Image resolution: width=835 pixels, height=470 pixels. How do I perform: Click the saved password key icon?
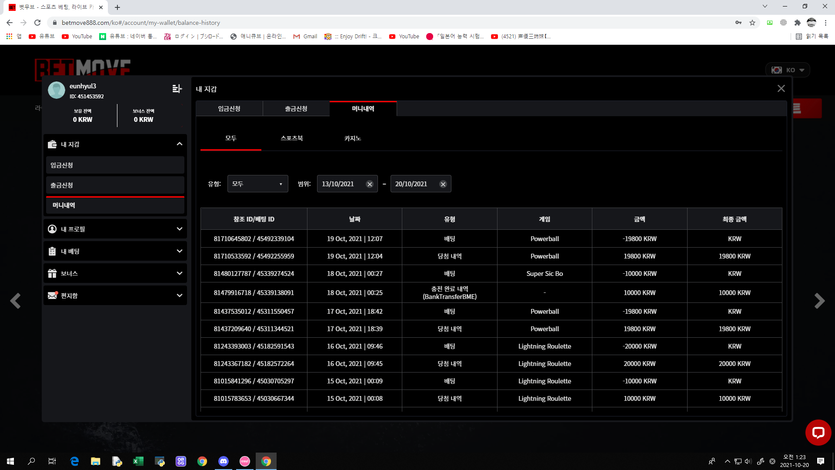point(738,22)
